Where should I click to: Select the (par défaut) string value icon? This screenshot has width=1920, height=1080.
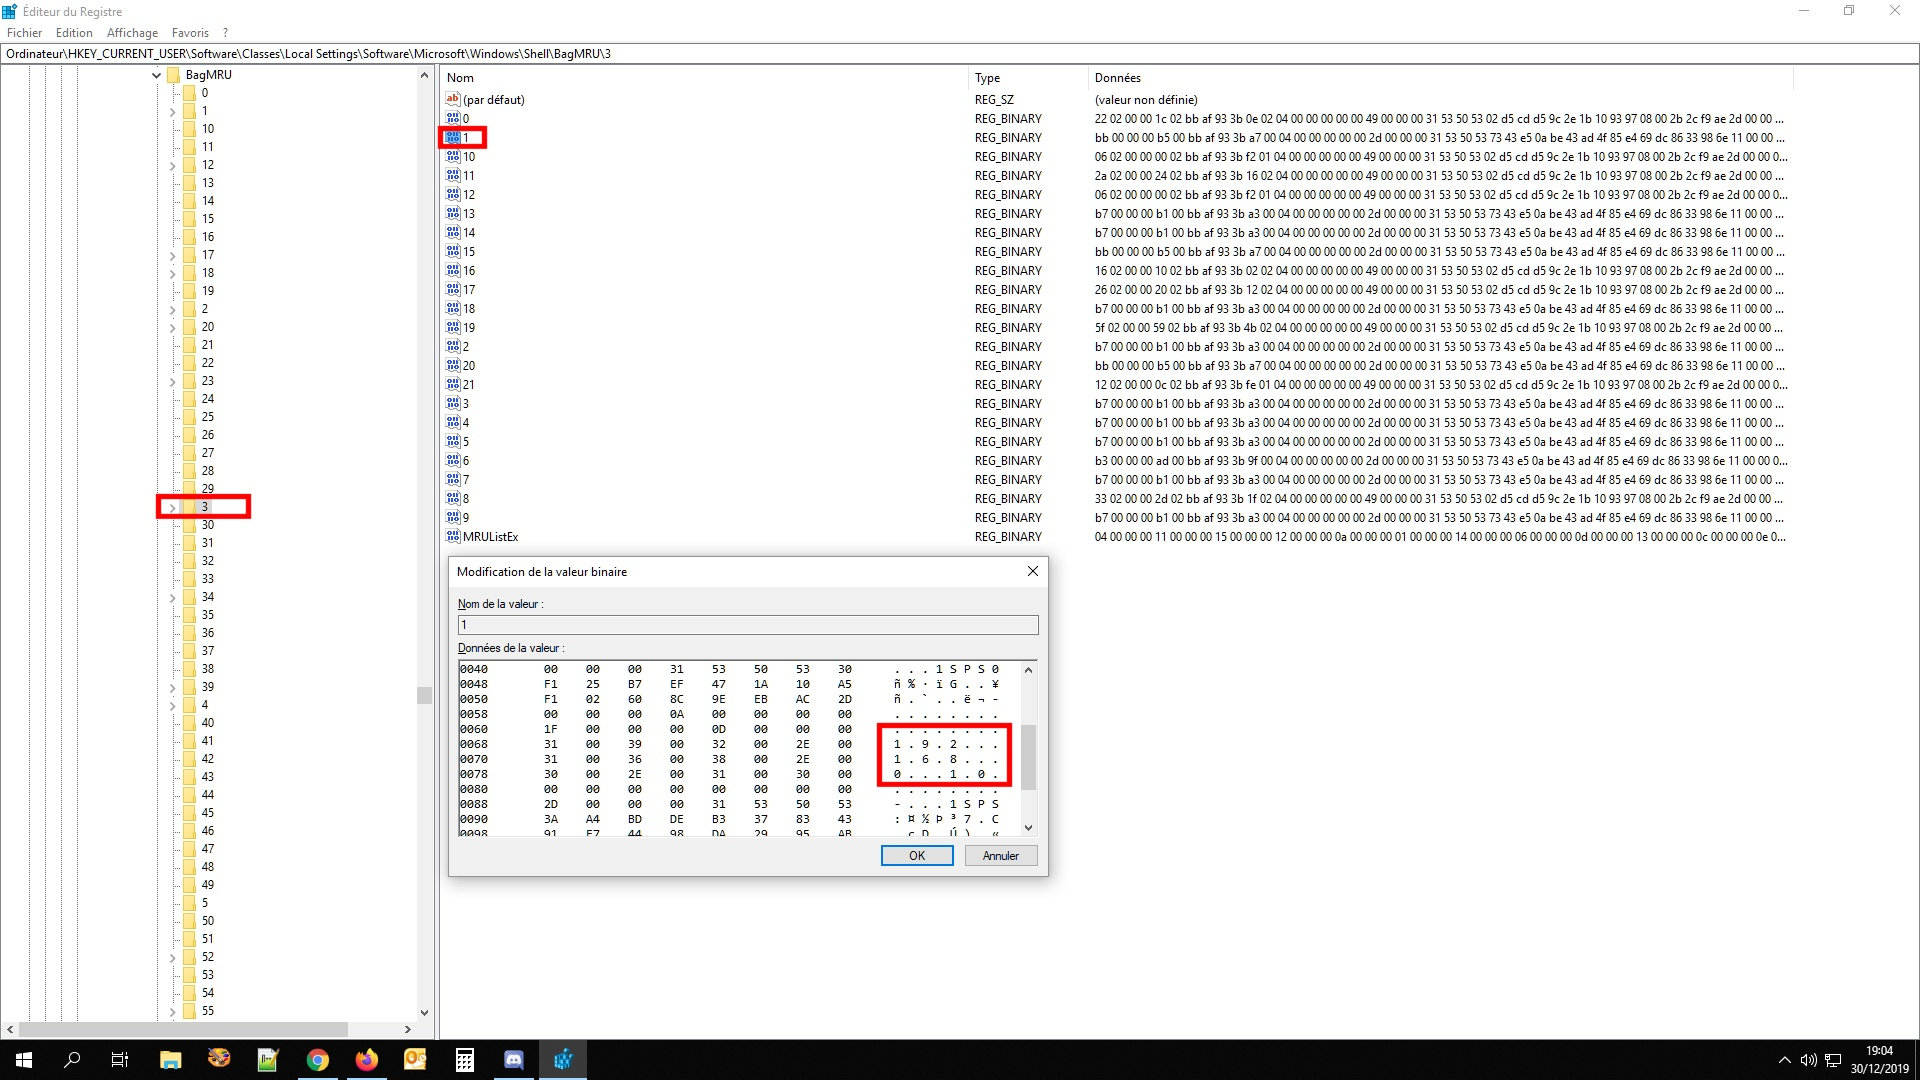pyautogui.click(x=453, y=99)
